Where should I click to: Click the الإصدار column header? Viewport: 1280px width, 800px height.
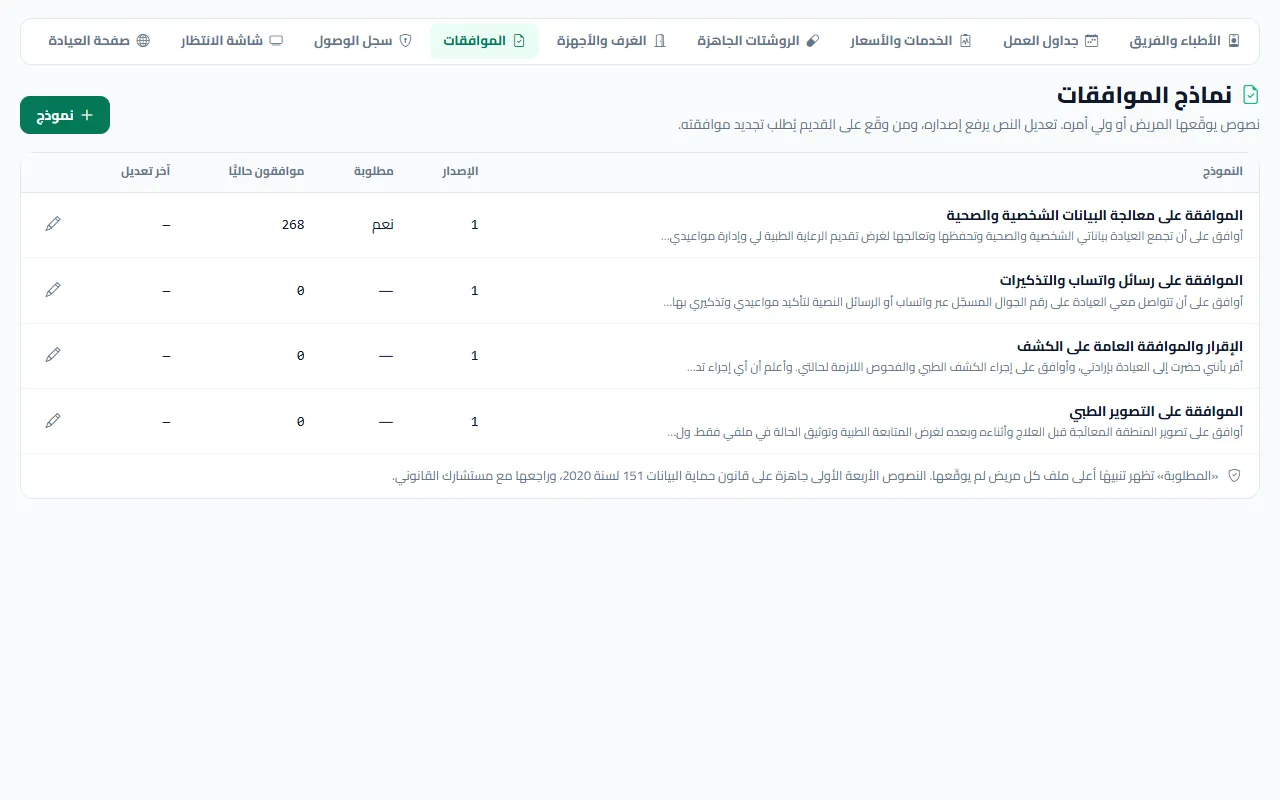[461, 171]
